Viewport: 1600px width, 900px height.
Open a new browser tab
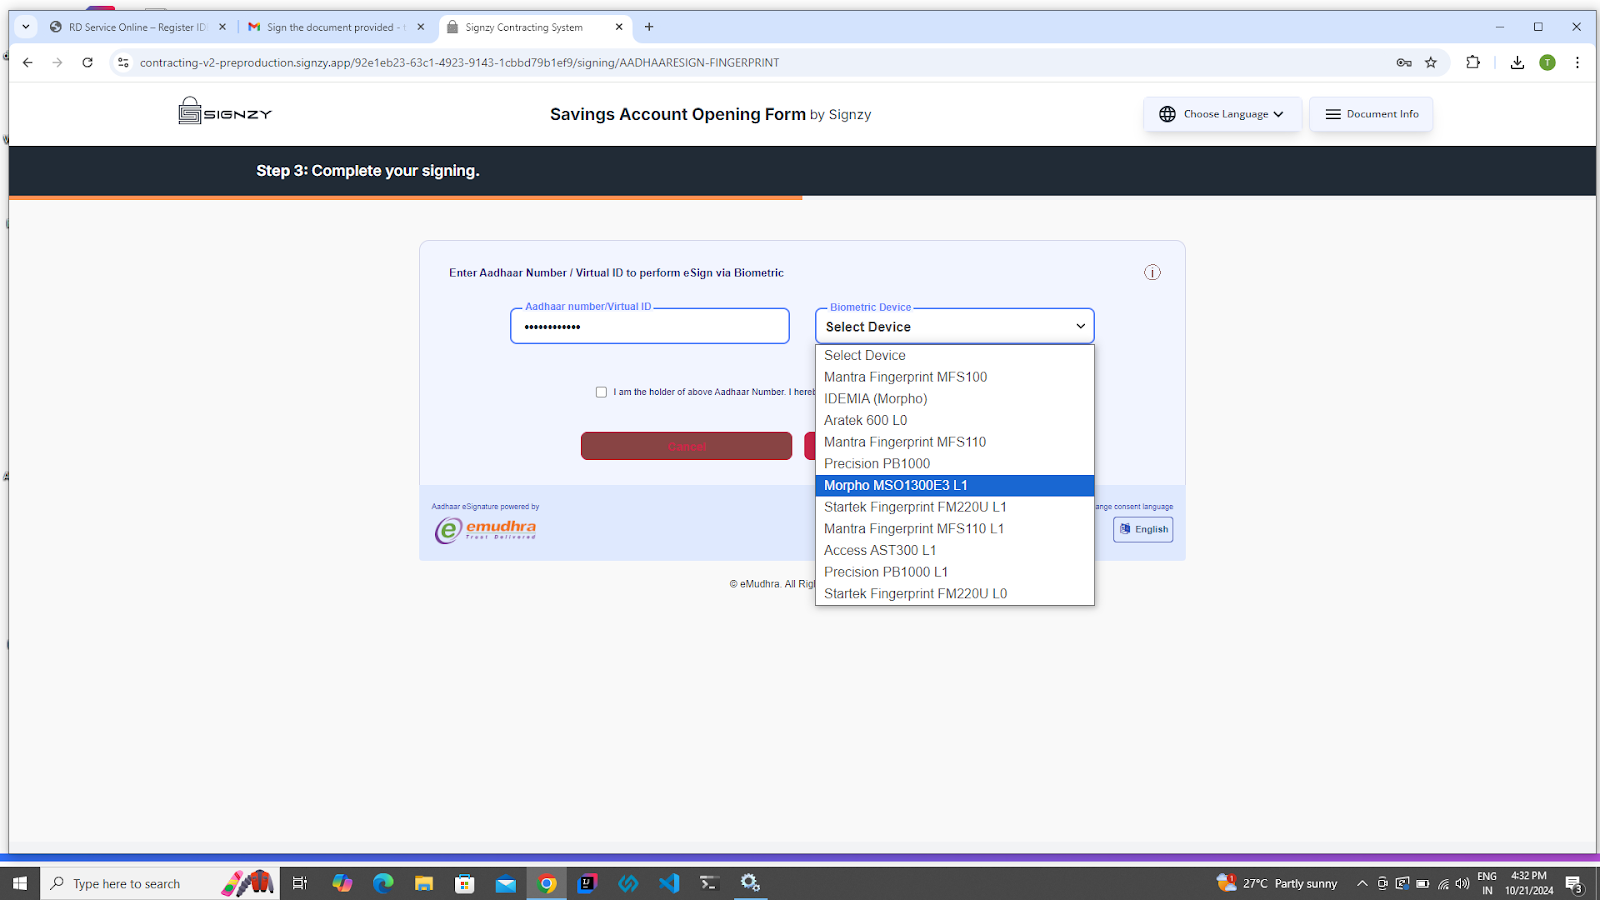tap(649, 27)
